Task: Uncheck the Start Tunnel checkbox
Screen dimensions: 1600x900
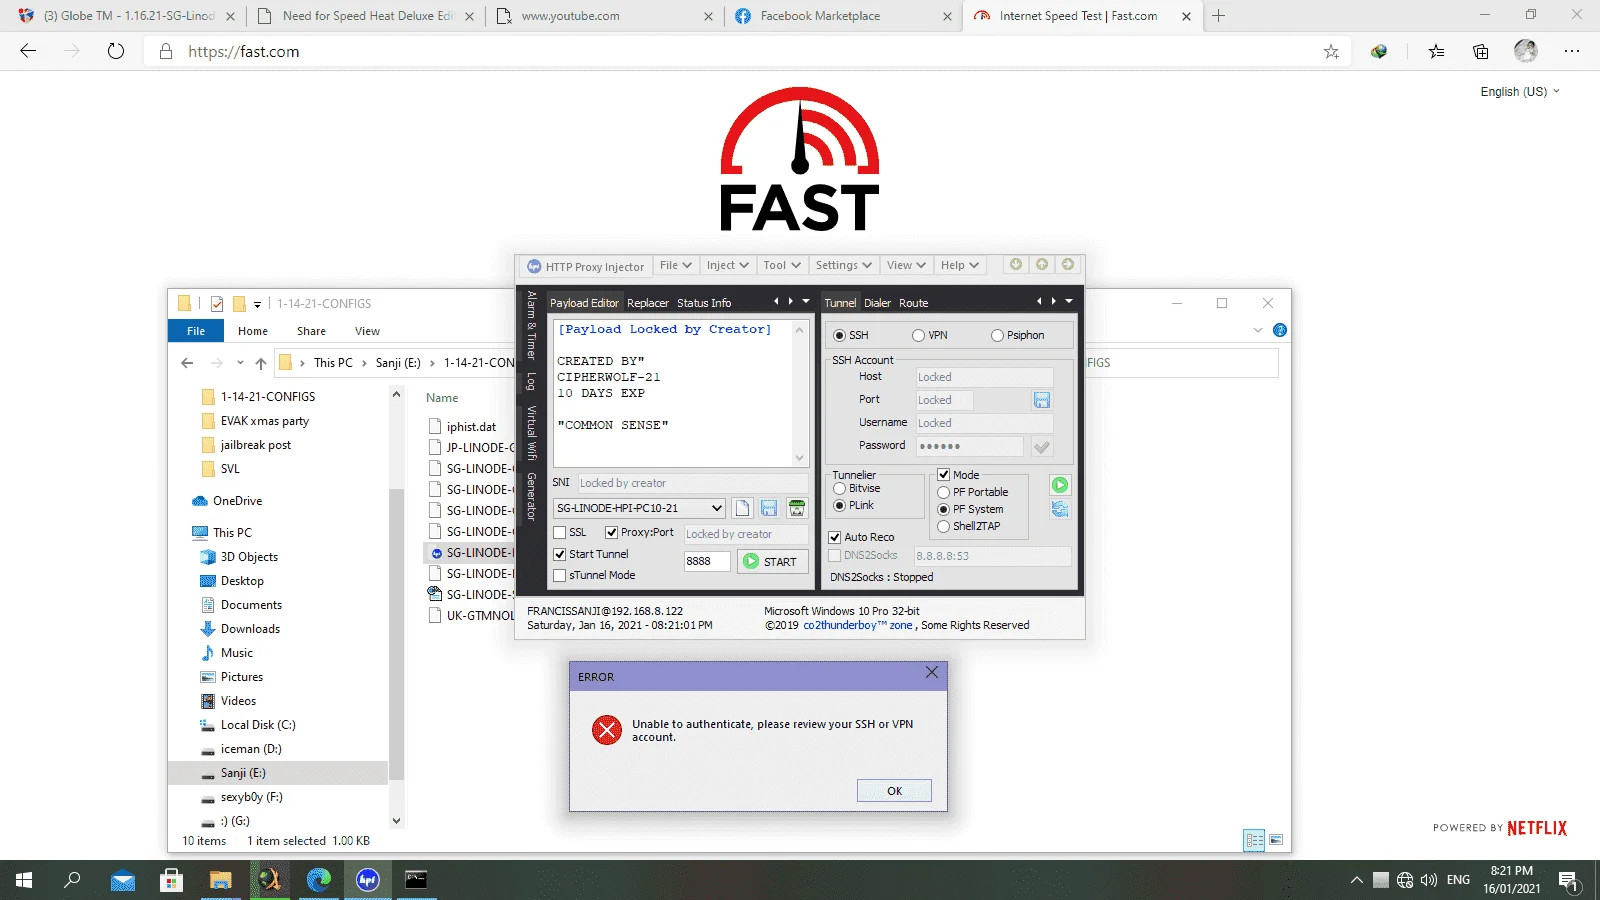Action: tap(560, 554)
